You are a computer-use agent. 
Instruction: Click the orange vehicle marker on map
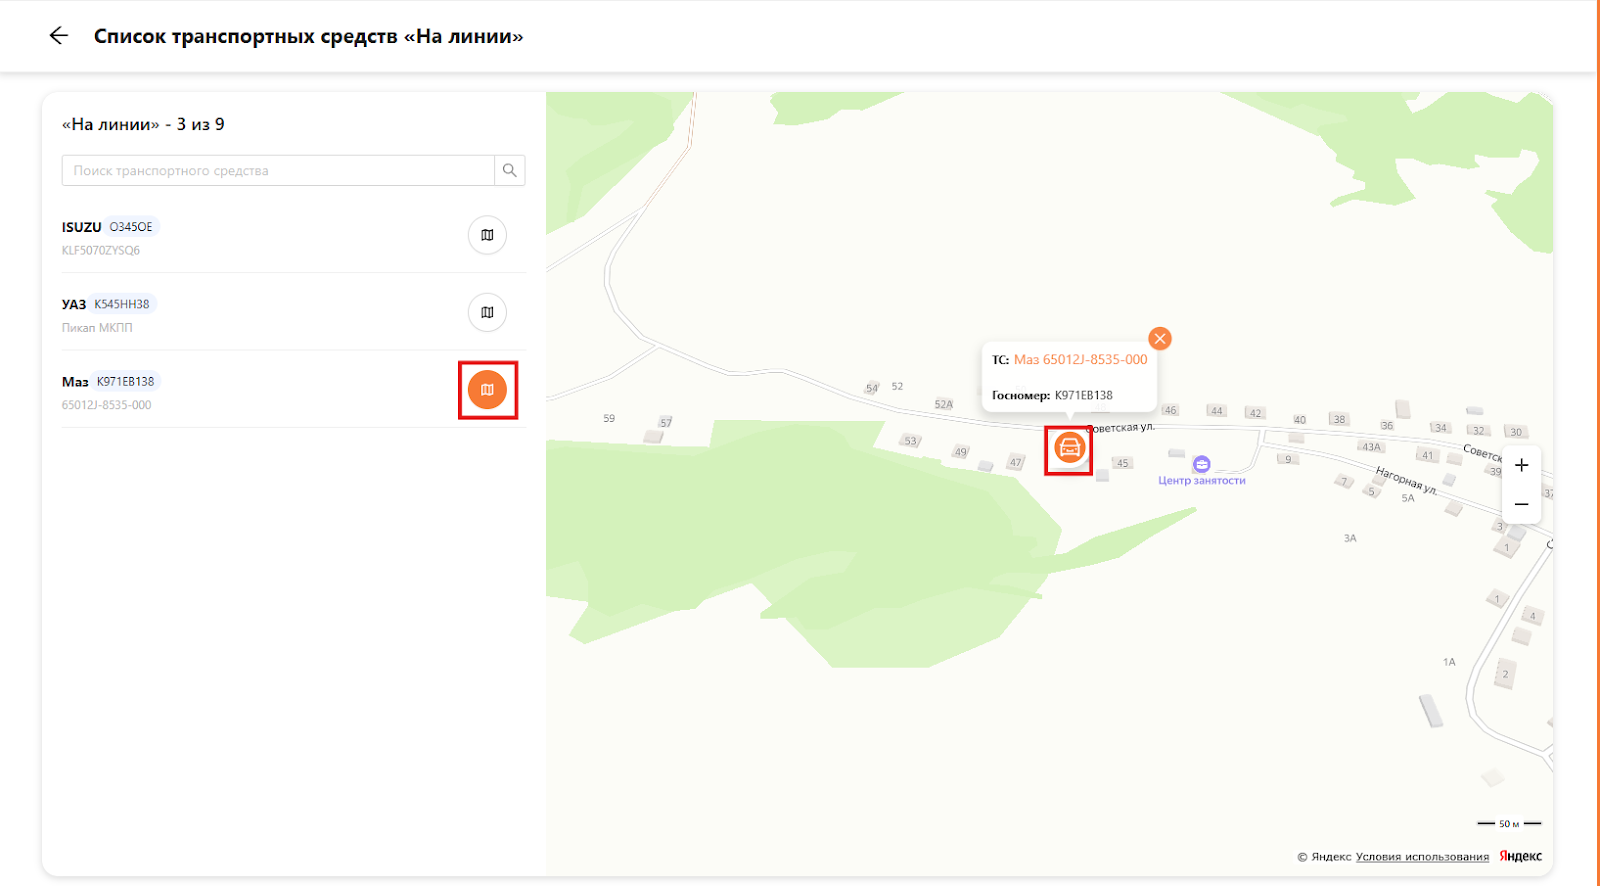pos(1069,449)
